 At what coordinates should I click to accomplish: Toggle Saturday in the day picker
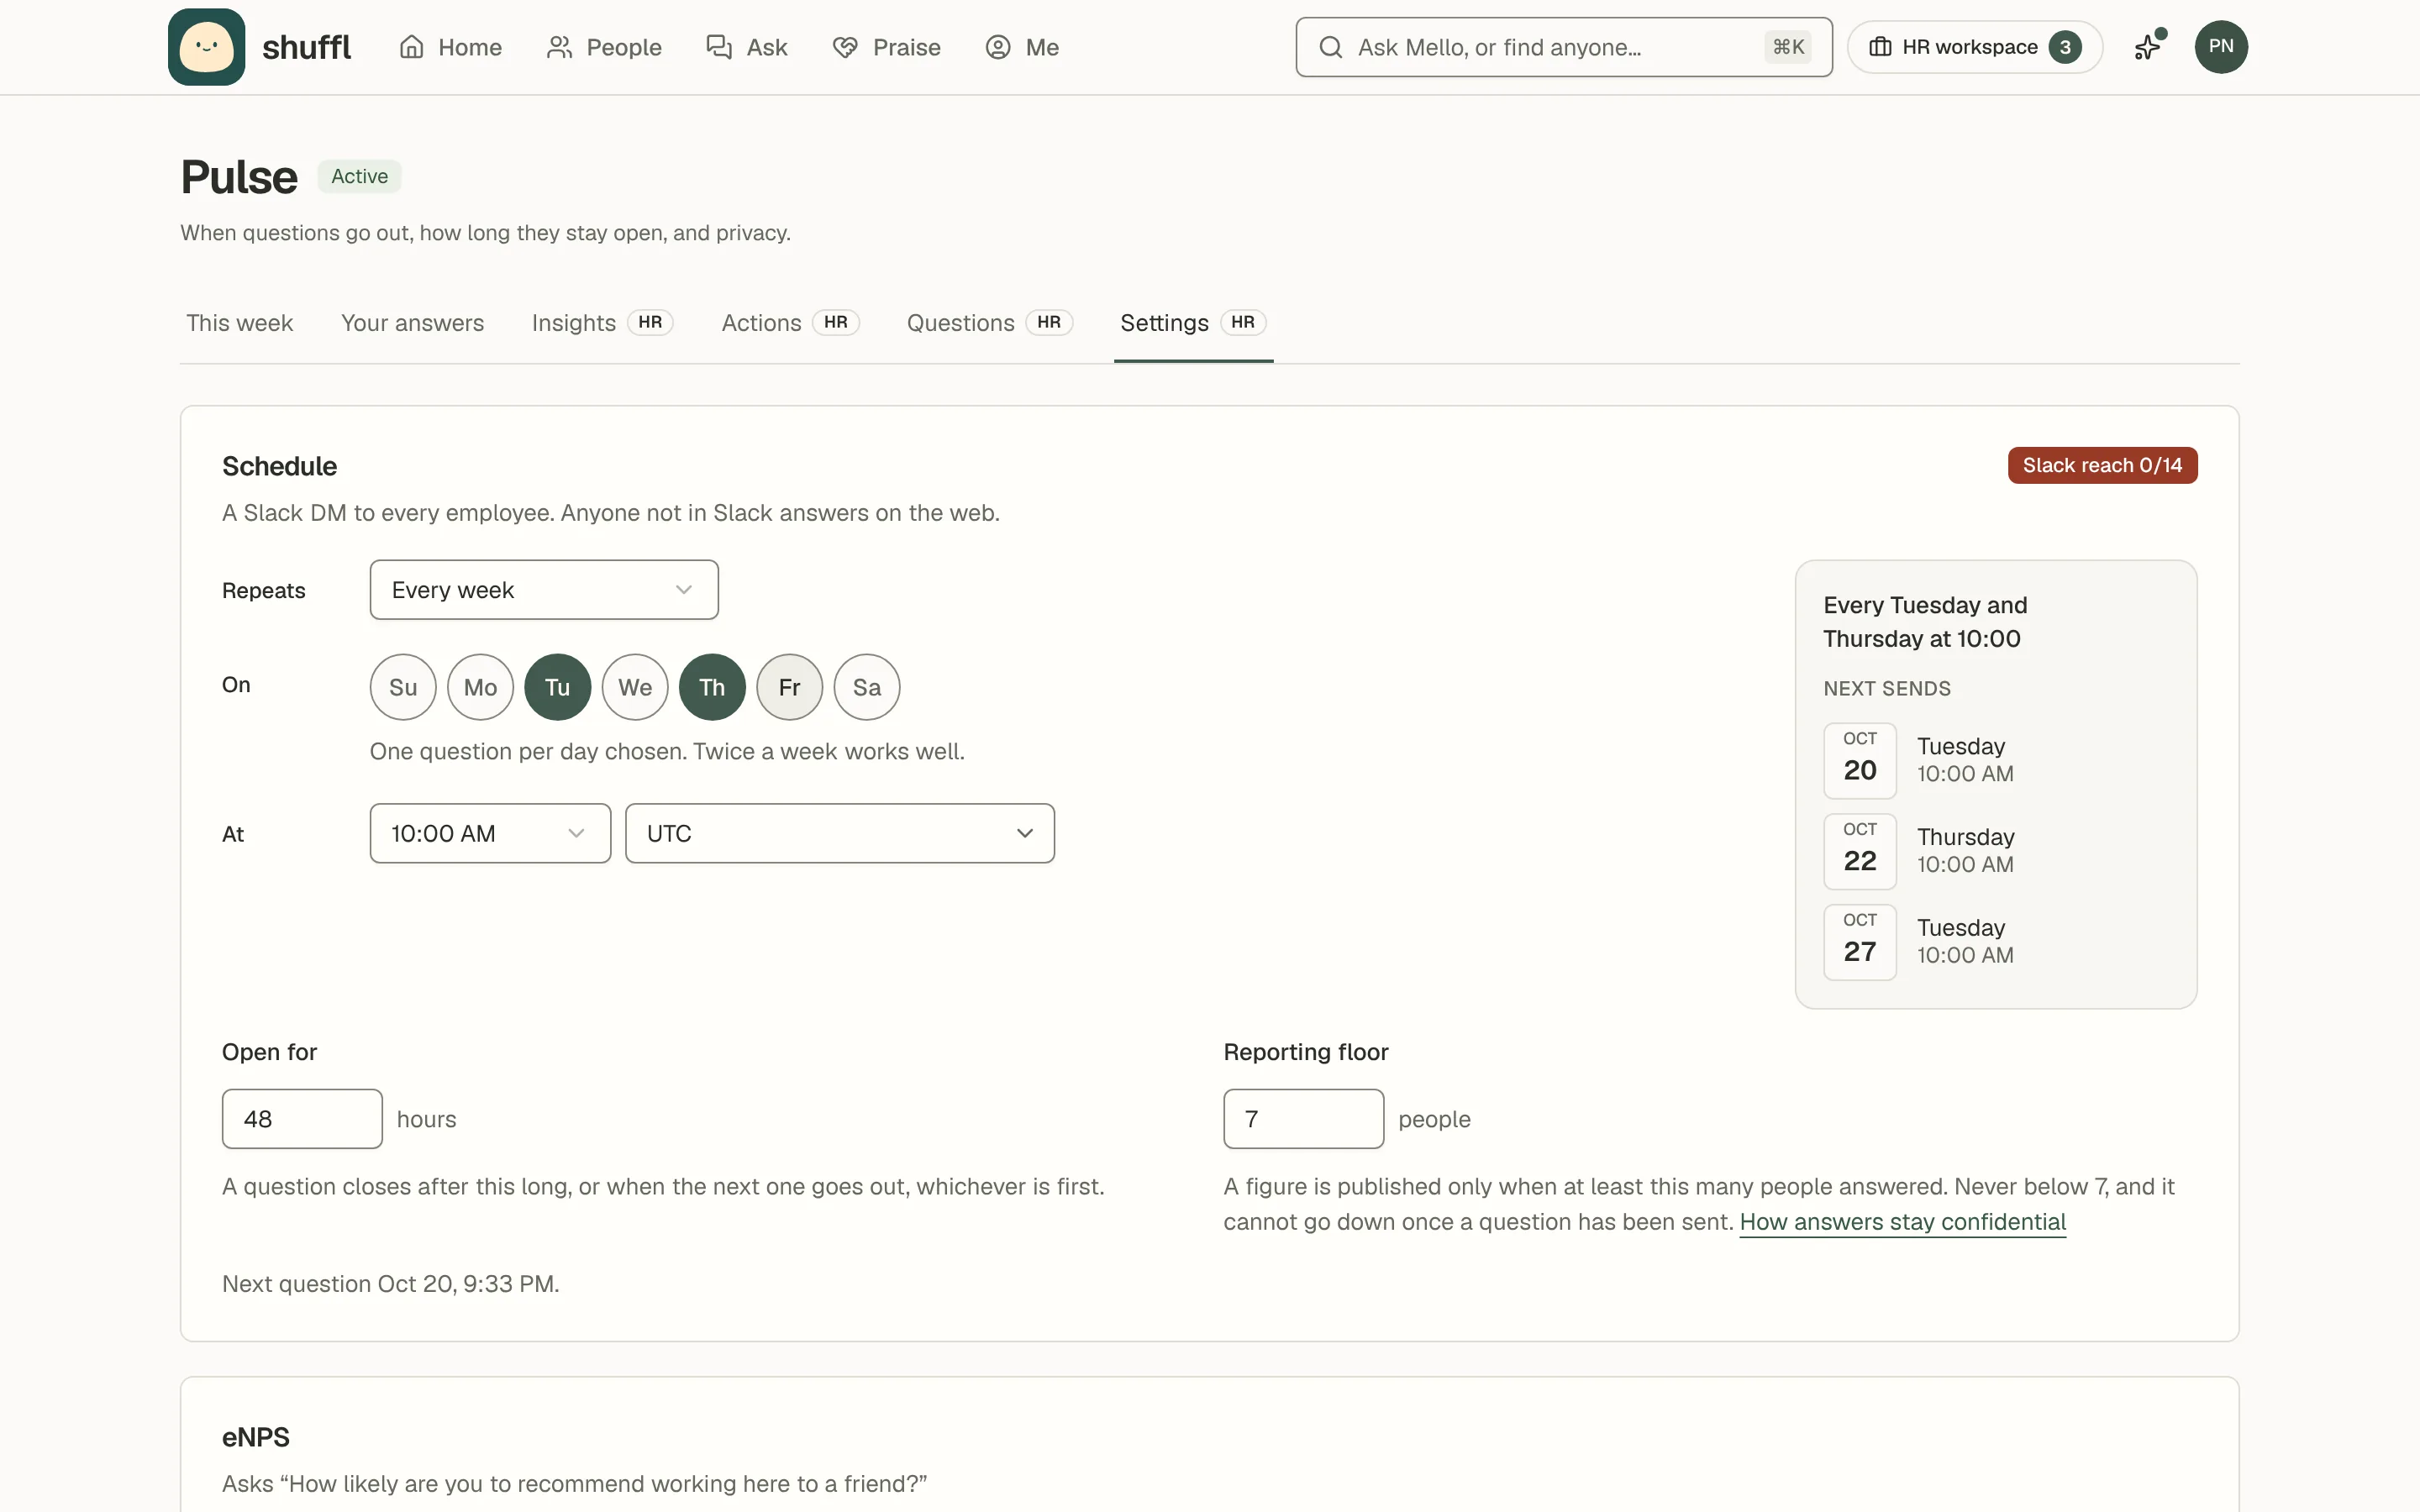tap(867, 687)
